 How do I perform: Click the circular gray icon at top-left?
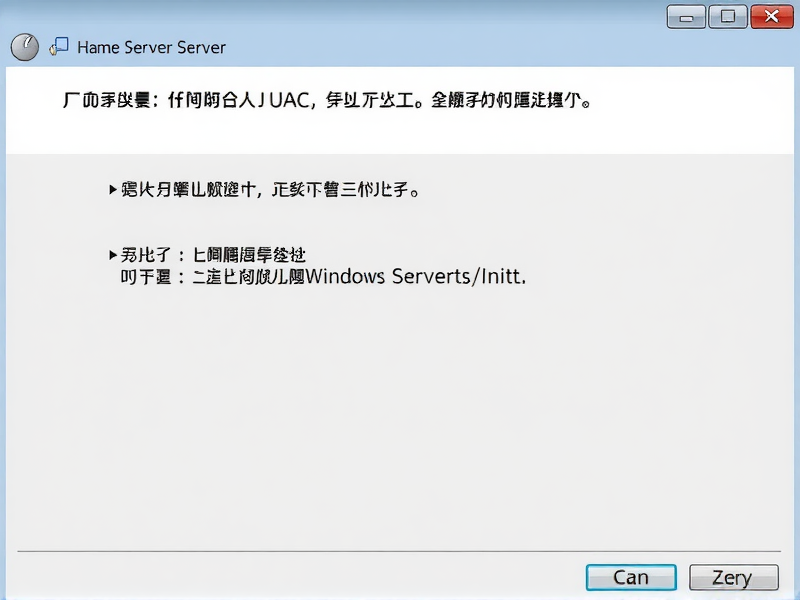tap(24, 47)
